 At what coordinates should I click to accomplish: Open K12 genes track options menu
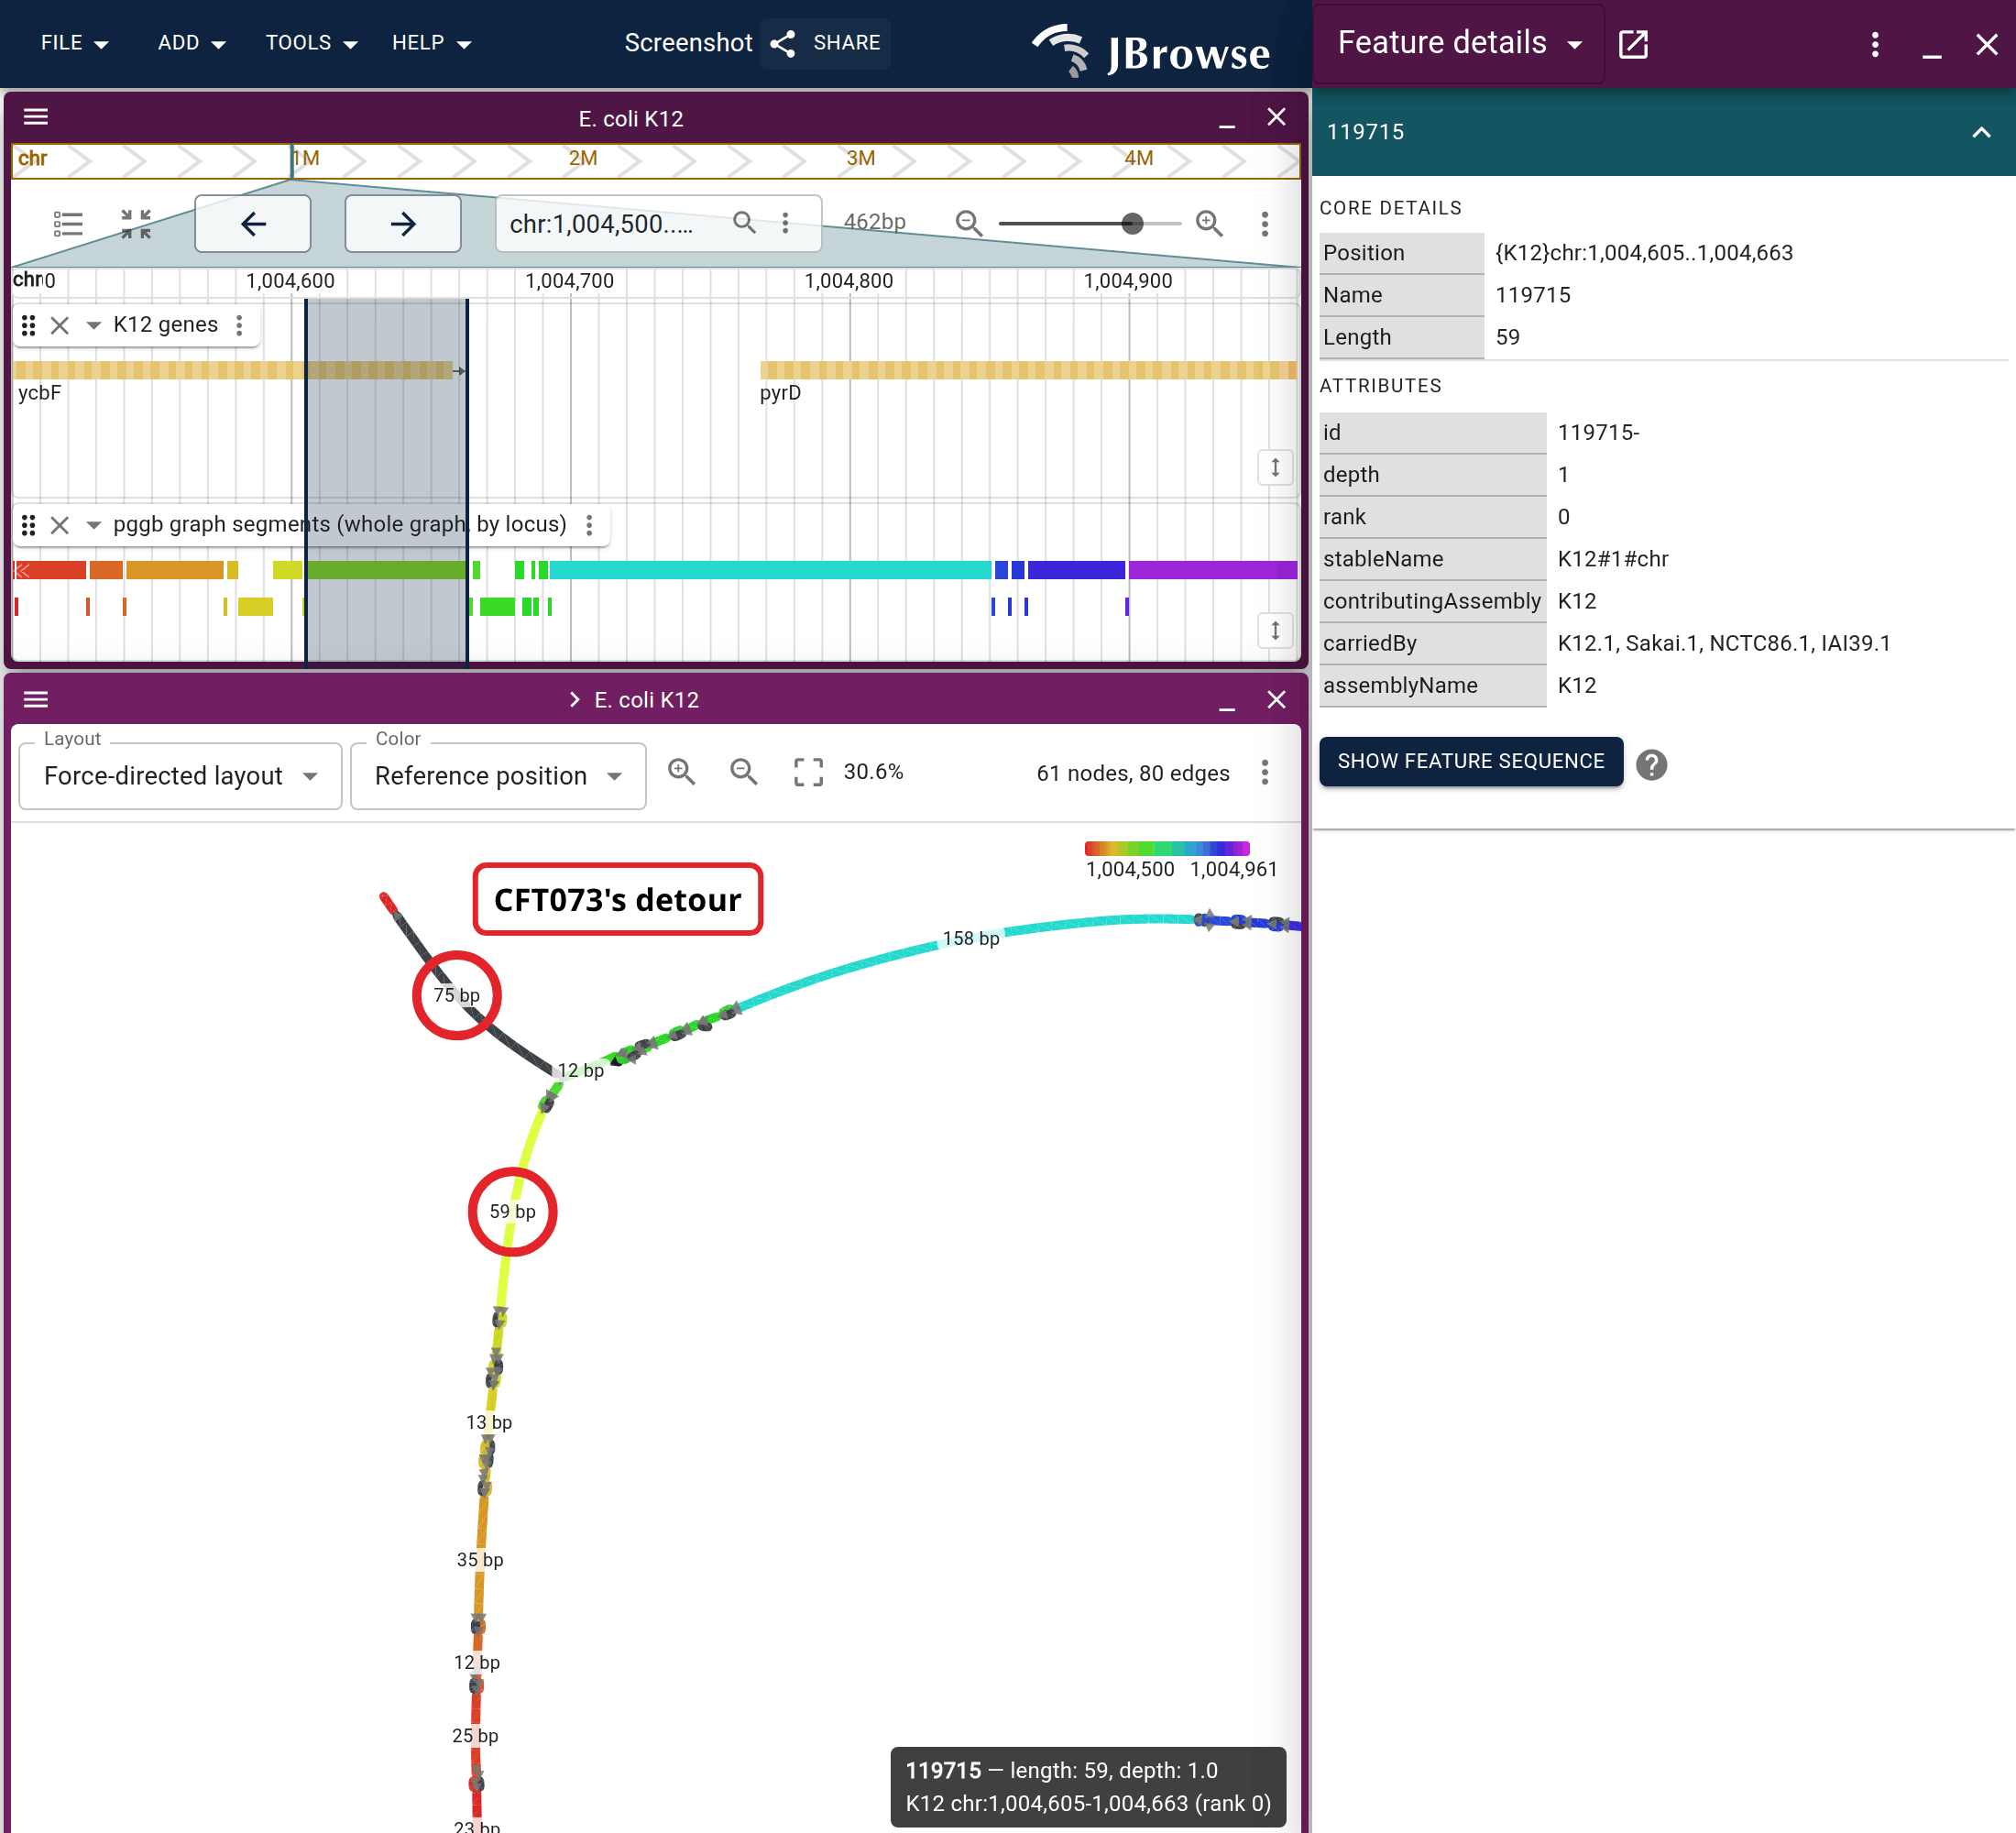pos(239,325)
